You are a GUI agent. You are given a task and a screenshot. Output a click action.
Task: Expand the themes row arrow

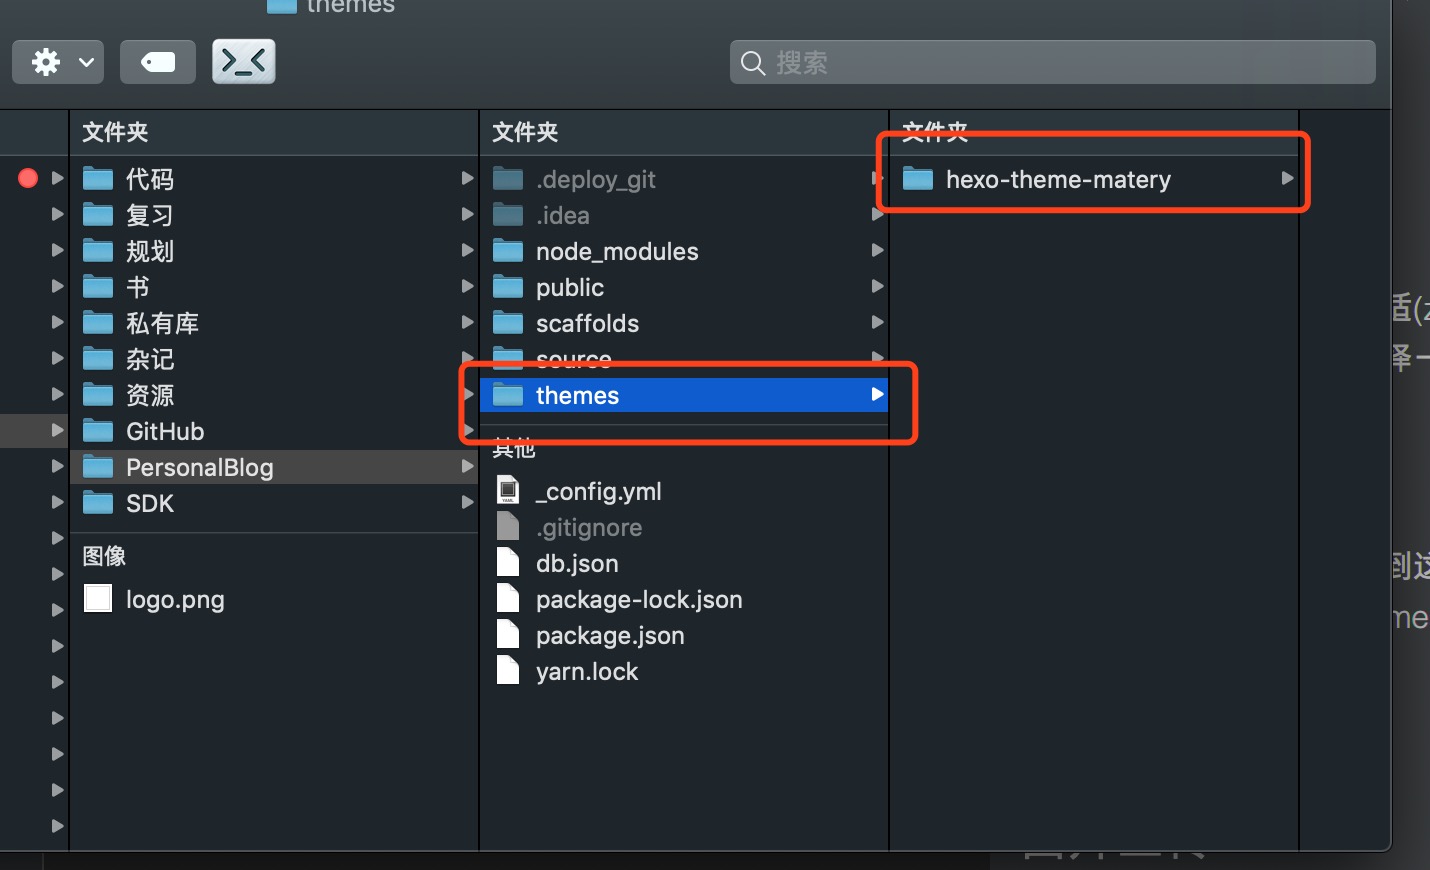coord(877,394)
